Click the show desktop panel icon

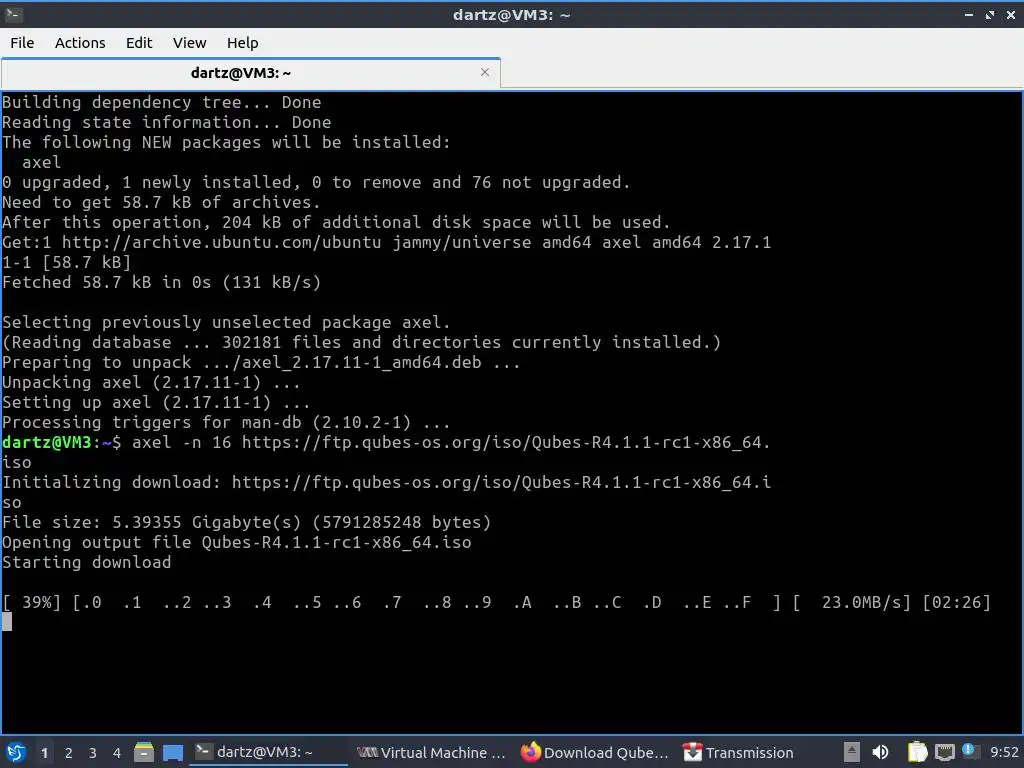click(172, 752)
